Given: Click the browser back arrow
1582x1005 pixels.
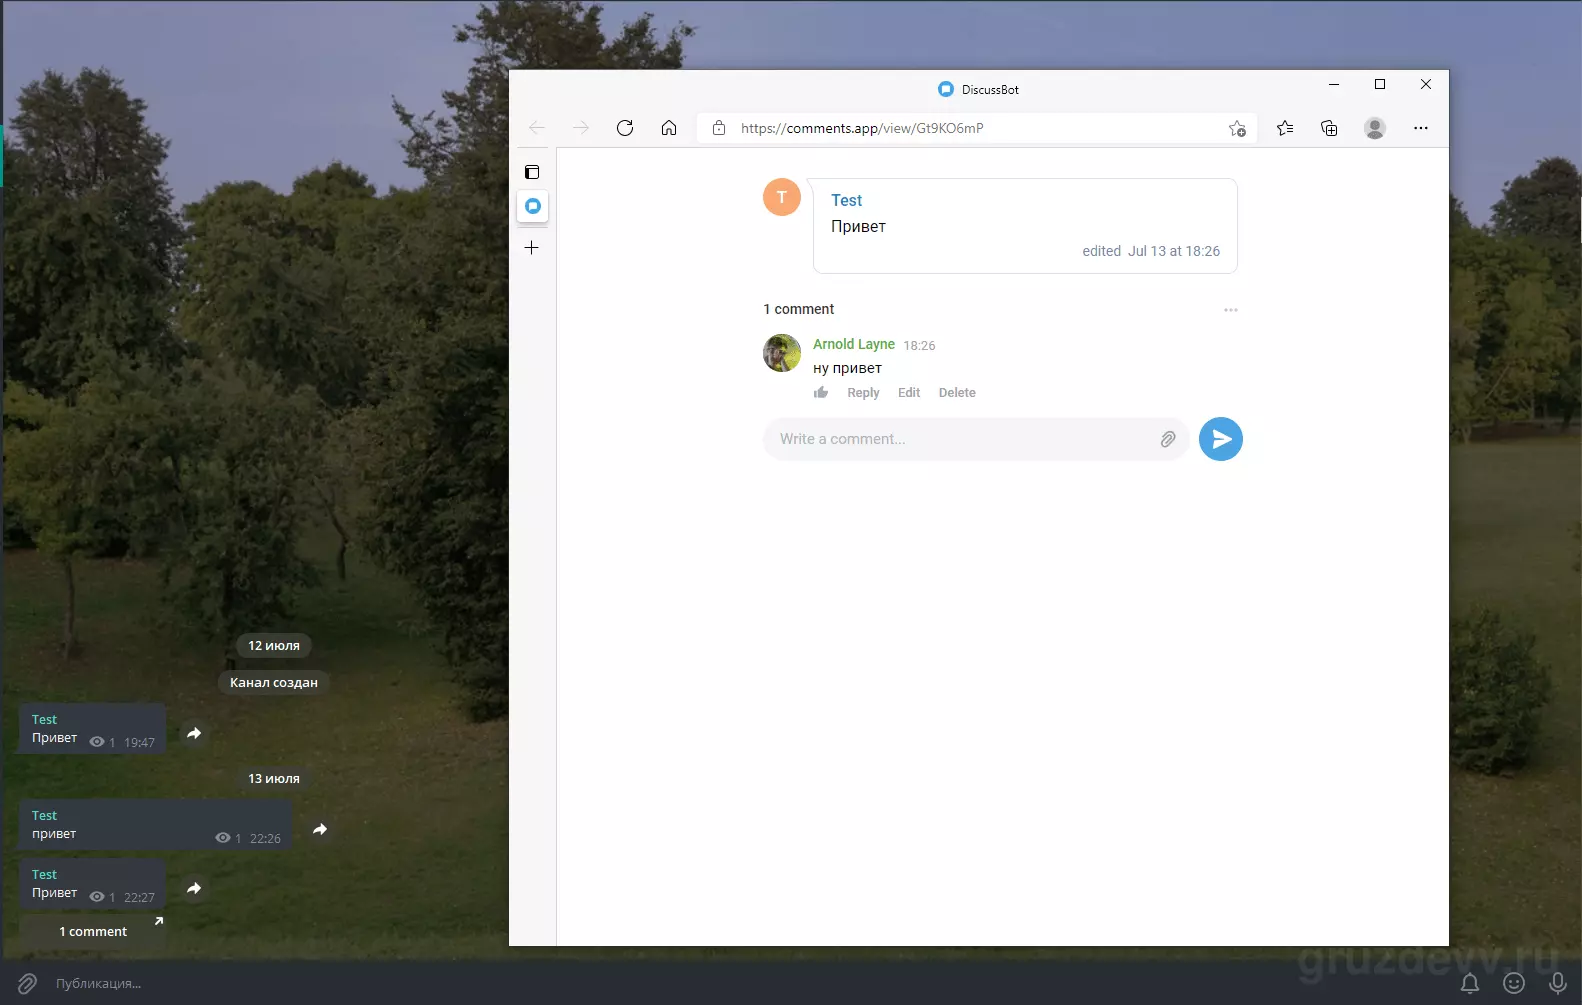Looking at the screenshot, I should point(537,128).
